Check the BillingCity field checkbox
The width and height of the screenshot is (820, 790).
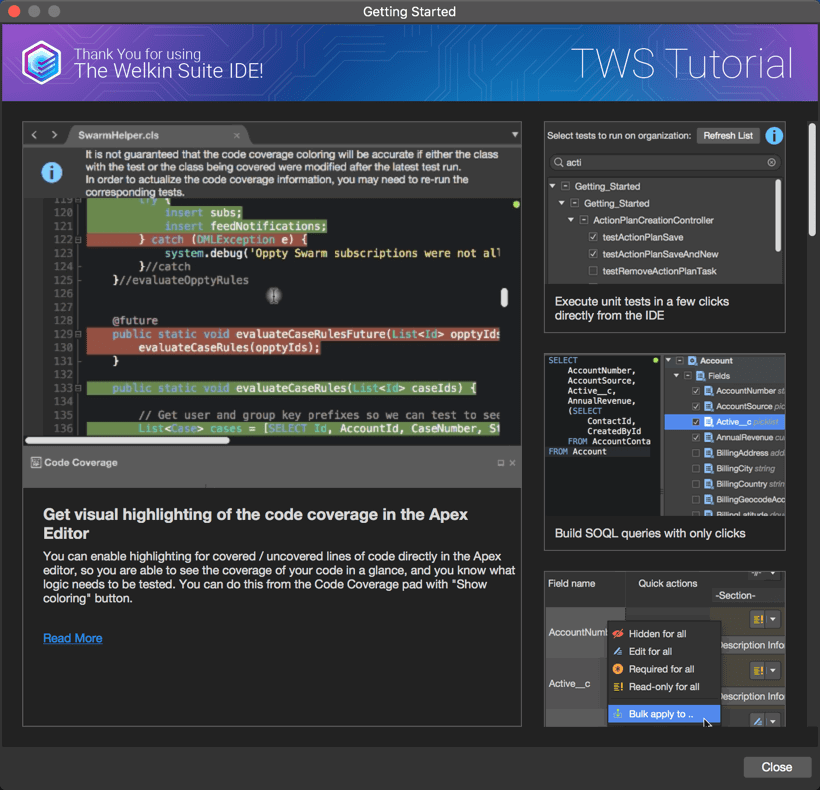point(696,468)
